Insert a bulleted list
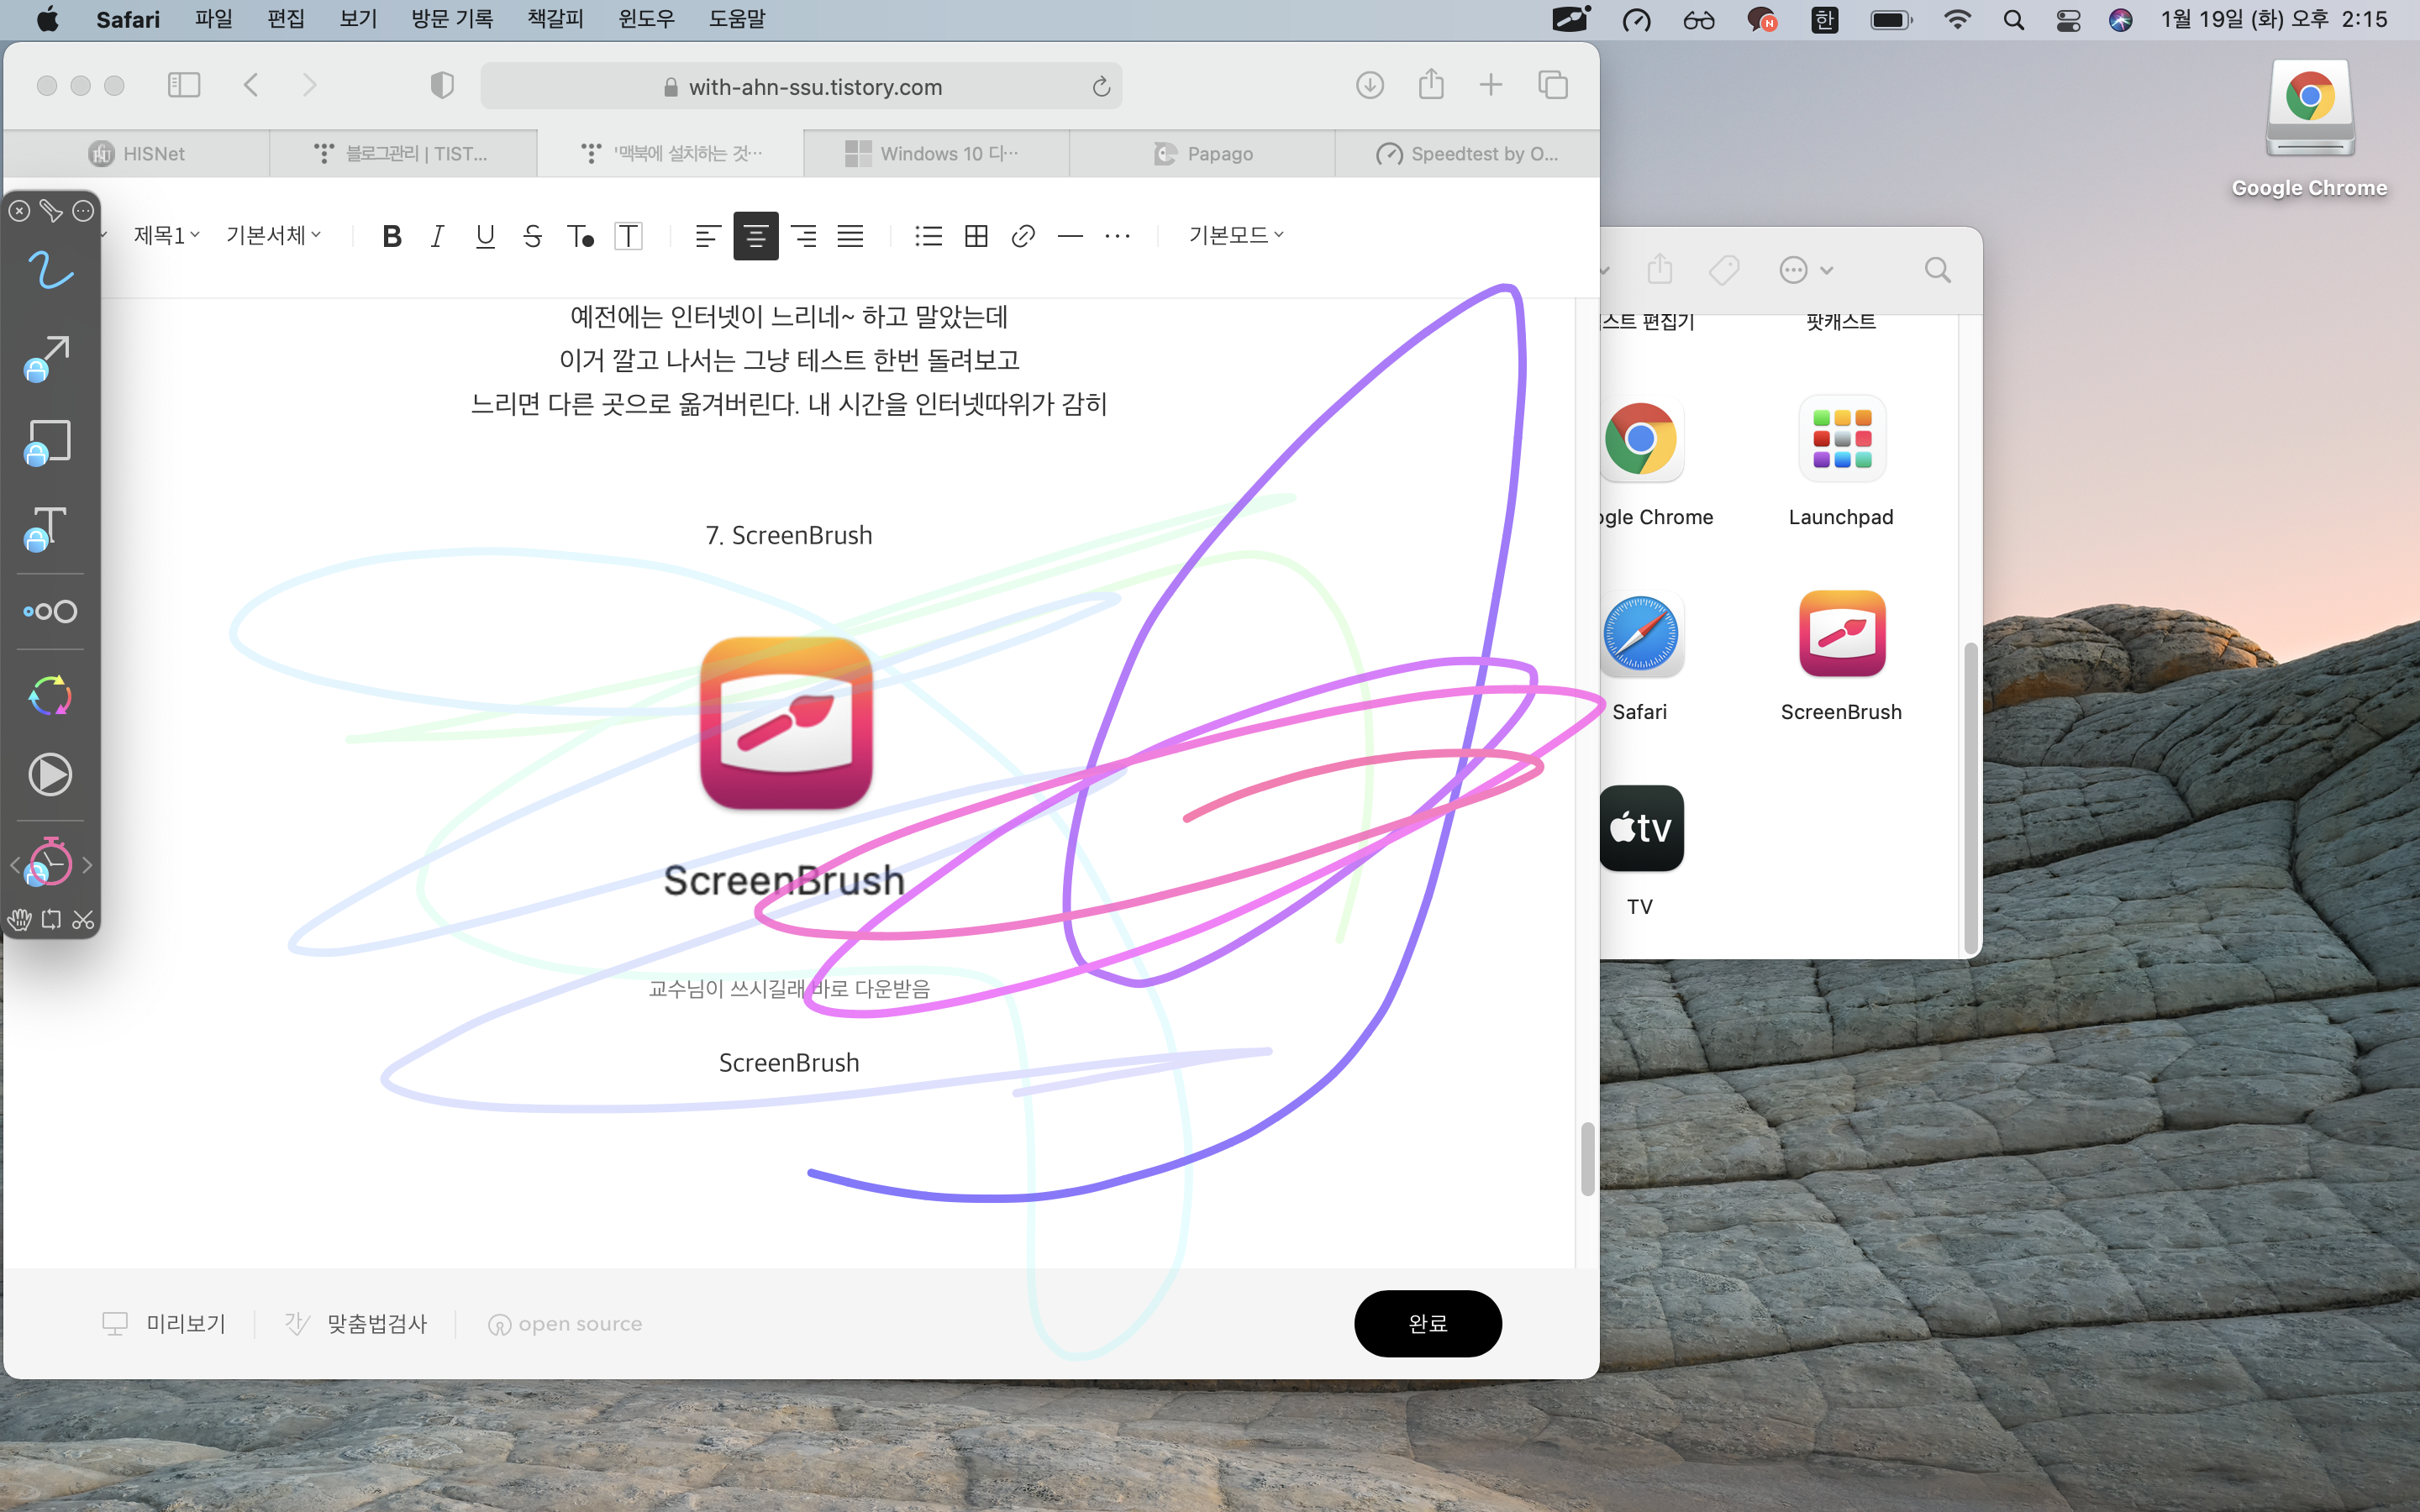The image size is (2420, 1512). [928, 236]
